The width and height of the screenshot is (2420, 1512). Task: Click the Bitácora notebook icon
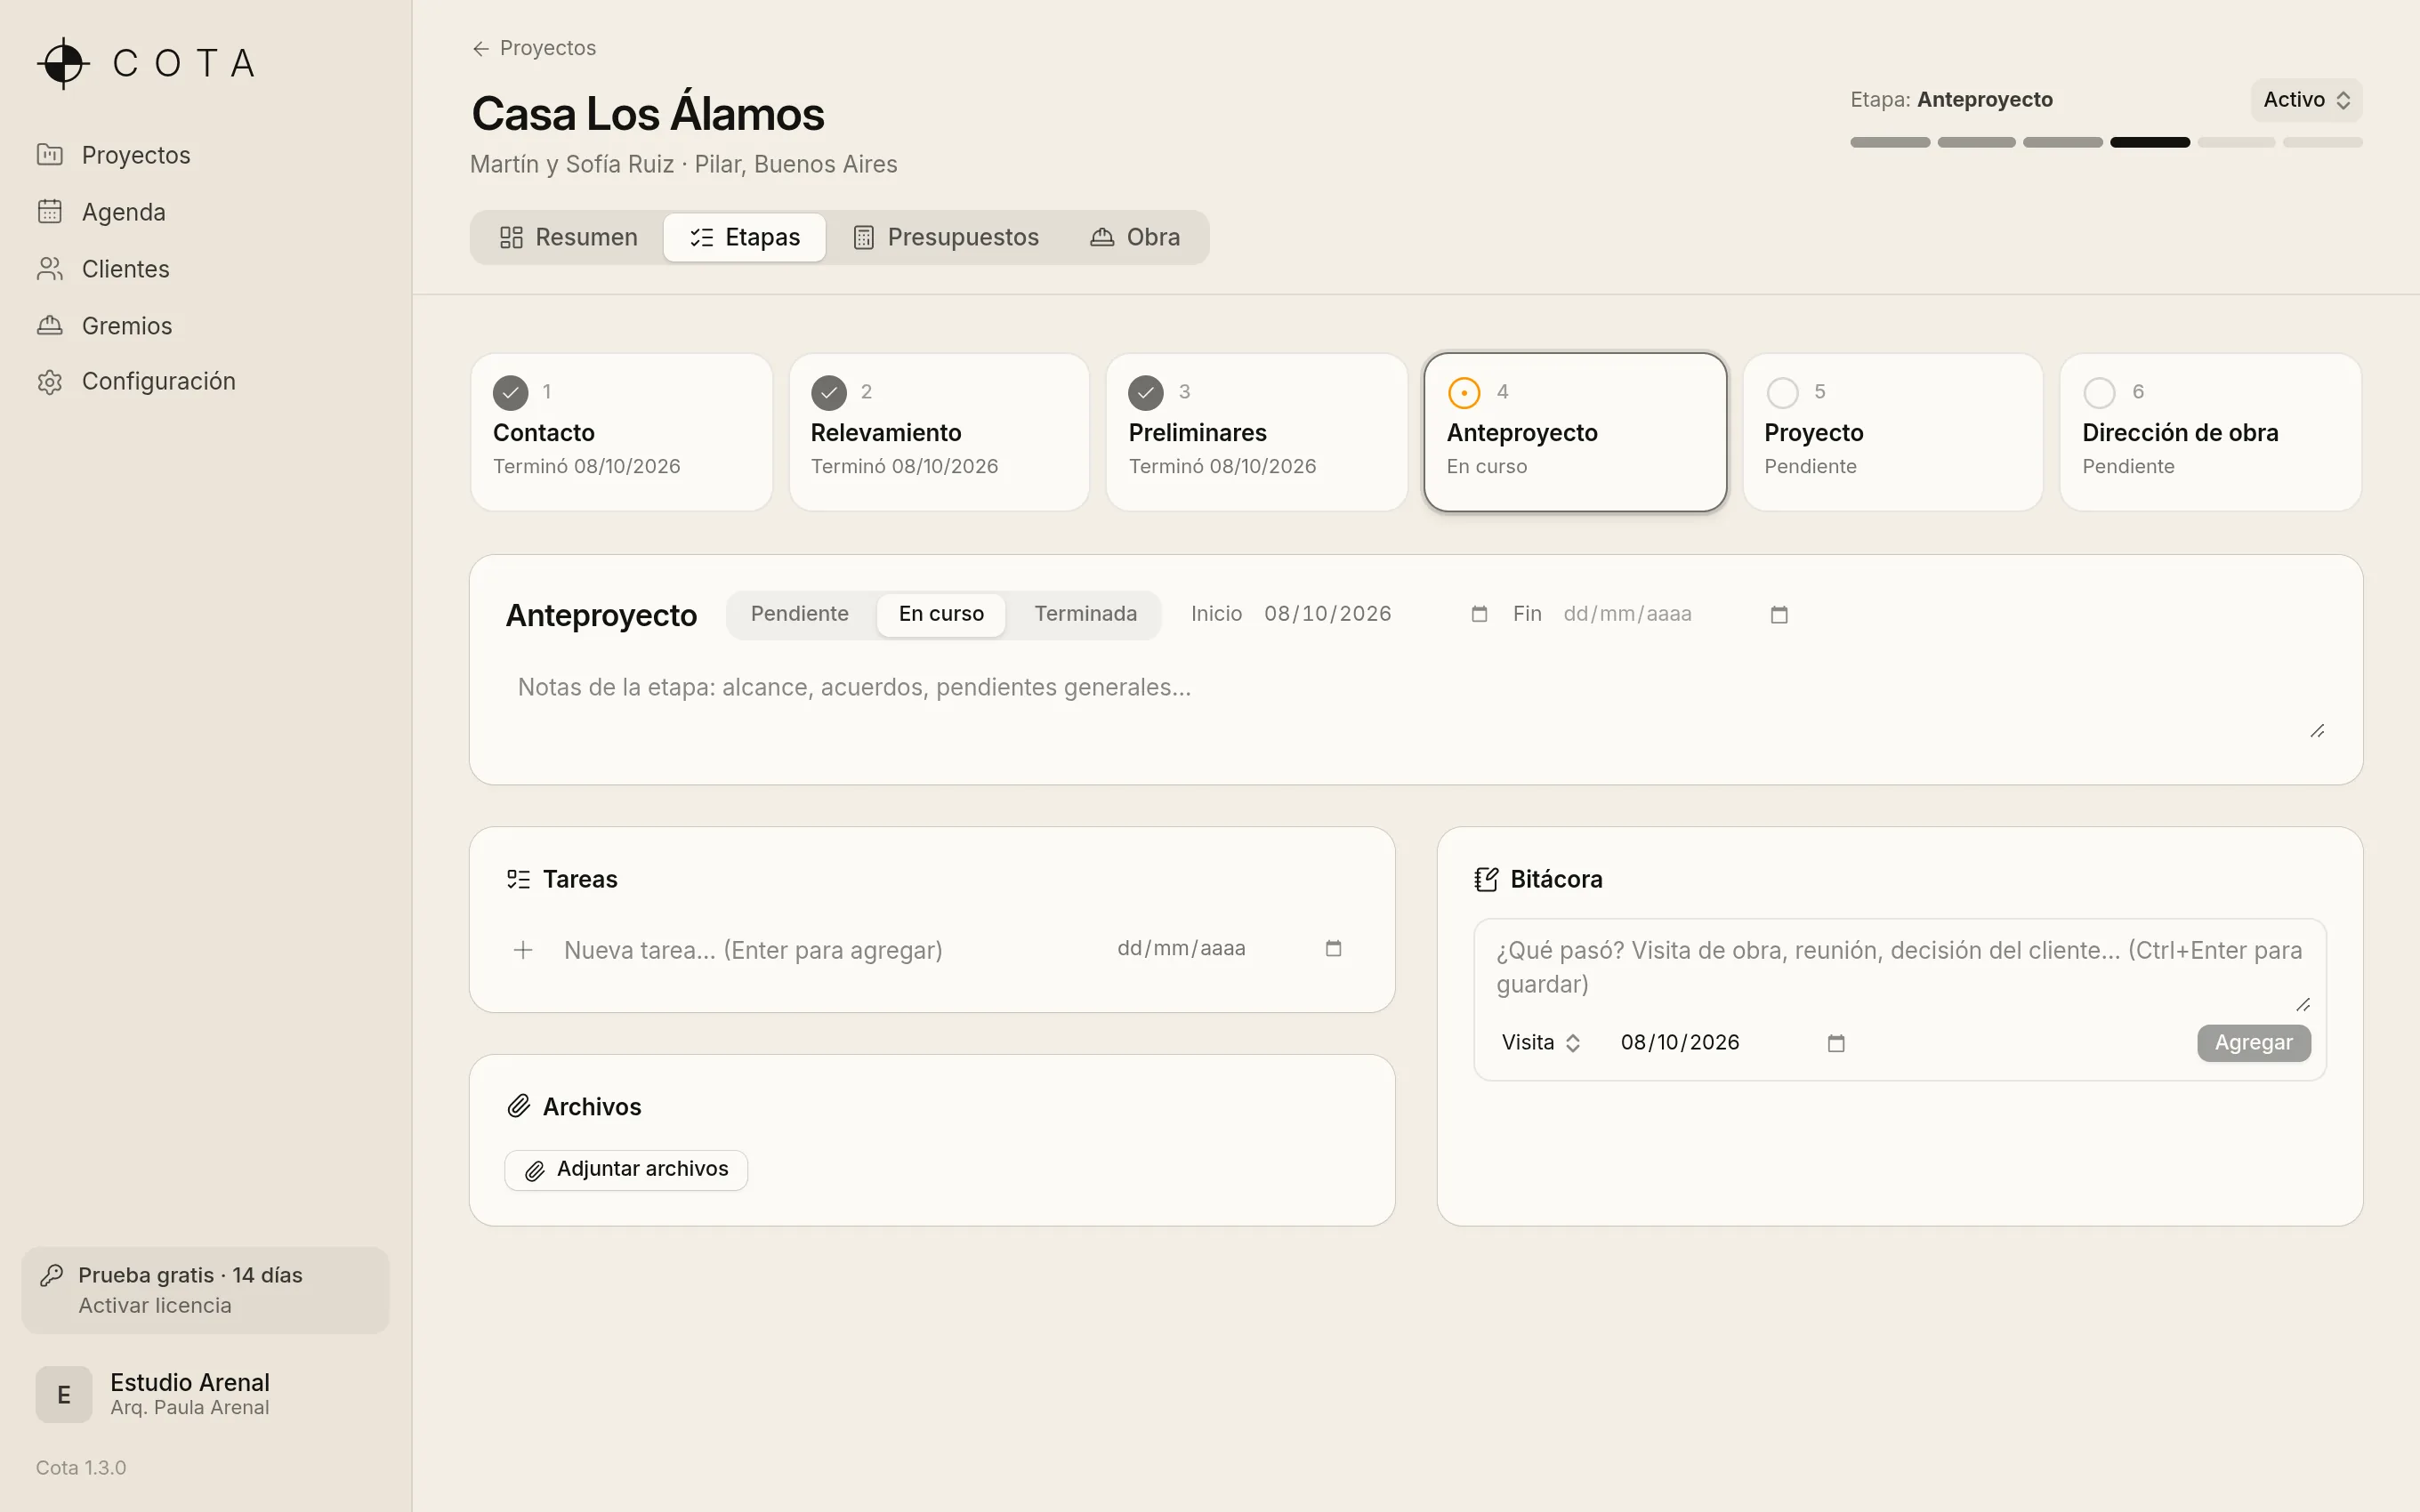click(x=1486, y=879)
